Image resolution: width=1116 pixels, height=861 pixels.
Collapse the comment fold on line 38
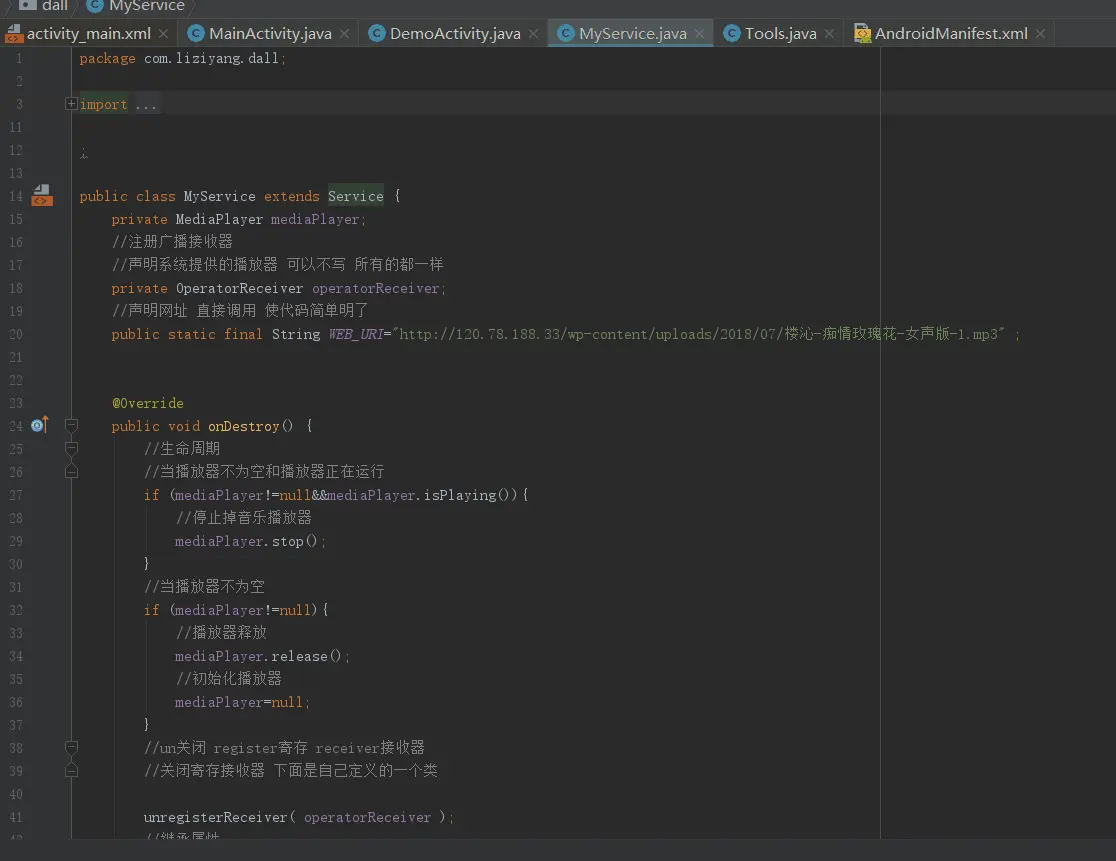click(71, 747)
